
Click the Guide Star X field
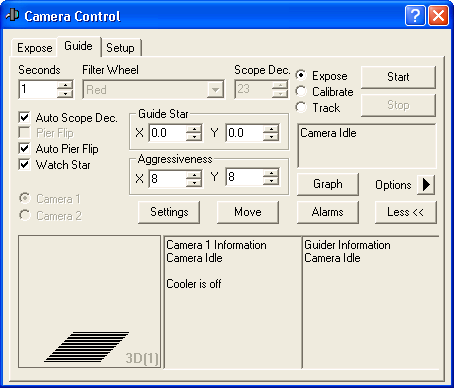pyautogui.click(x=167, y=133)
